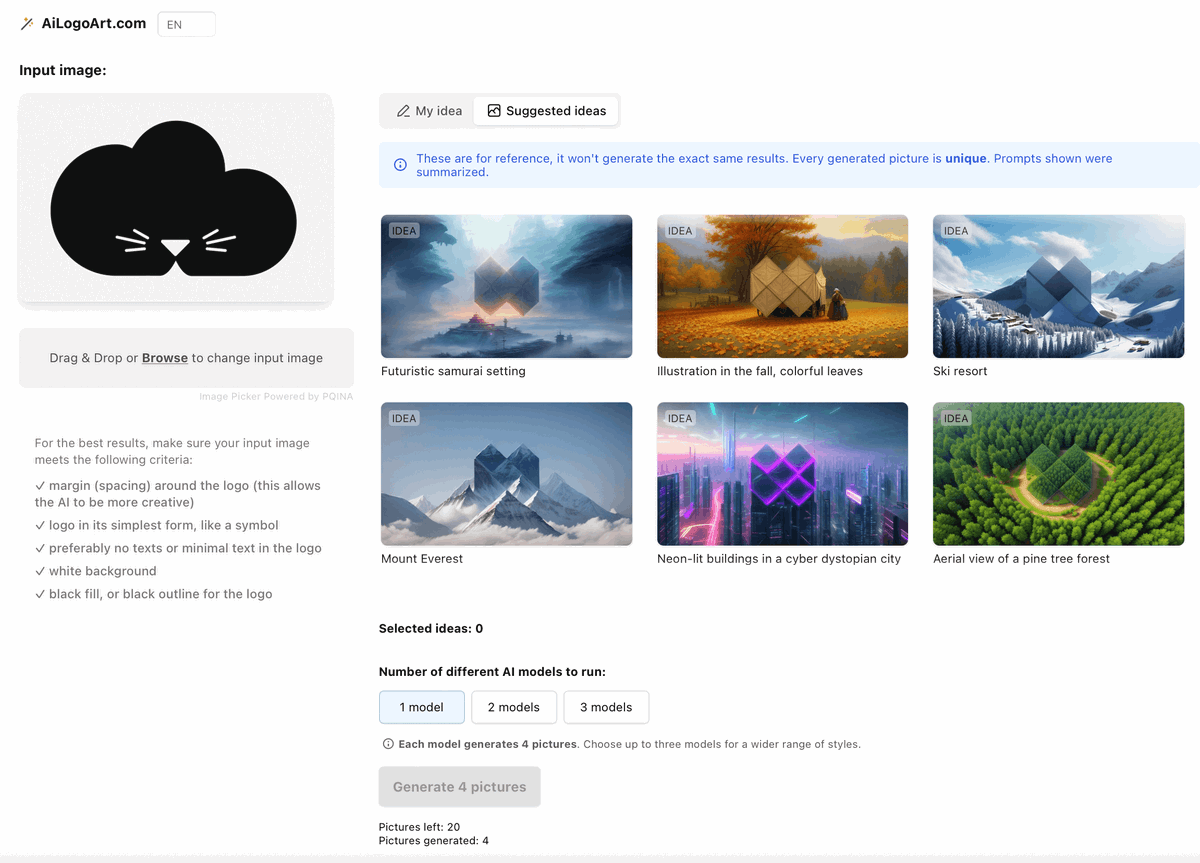Select the Mount Everest idea image
This screenshot has width=1200, height=863.
[506, 474]
